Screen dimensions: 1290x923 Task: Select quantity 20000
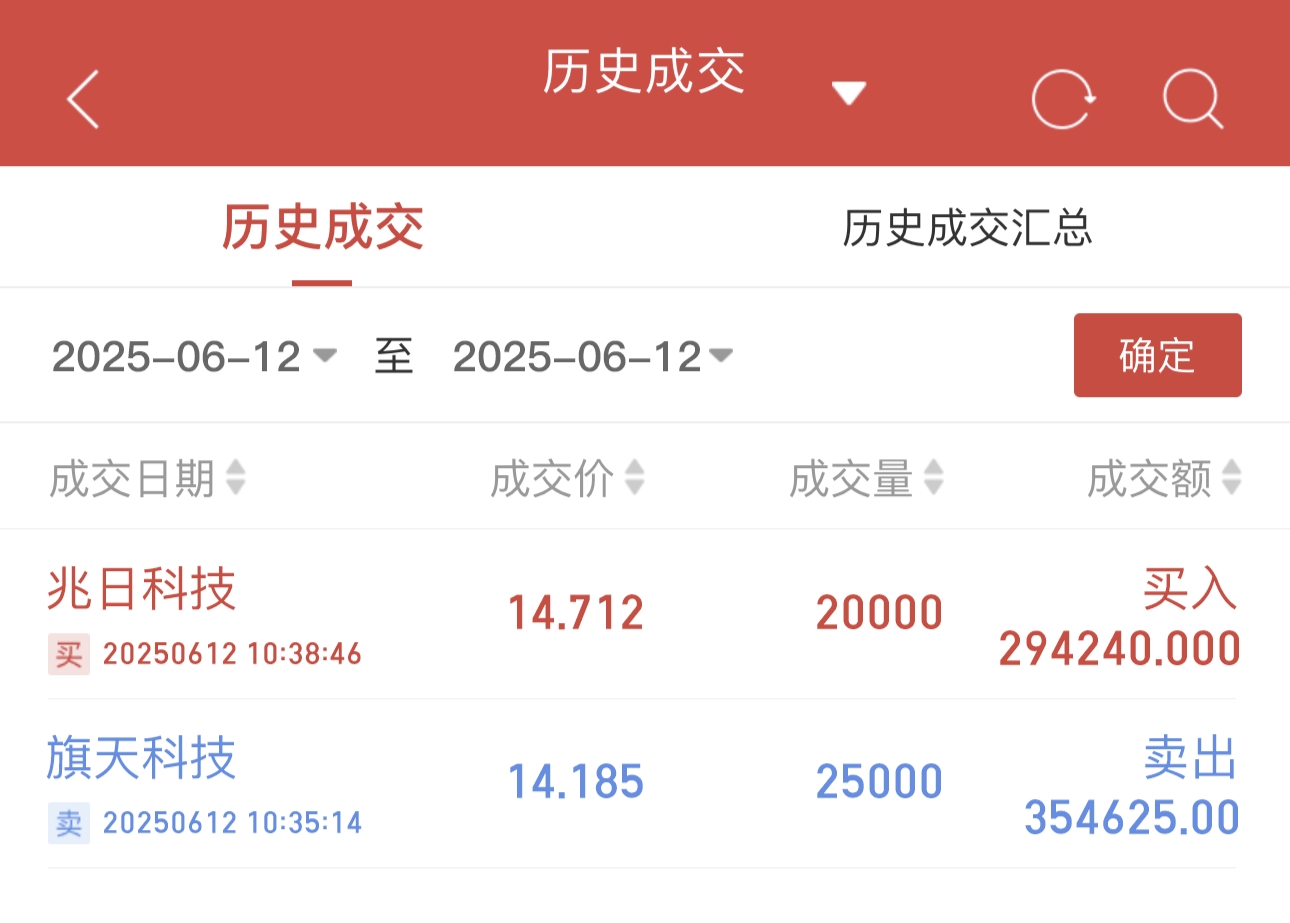[880, 612]
